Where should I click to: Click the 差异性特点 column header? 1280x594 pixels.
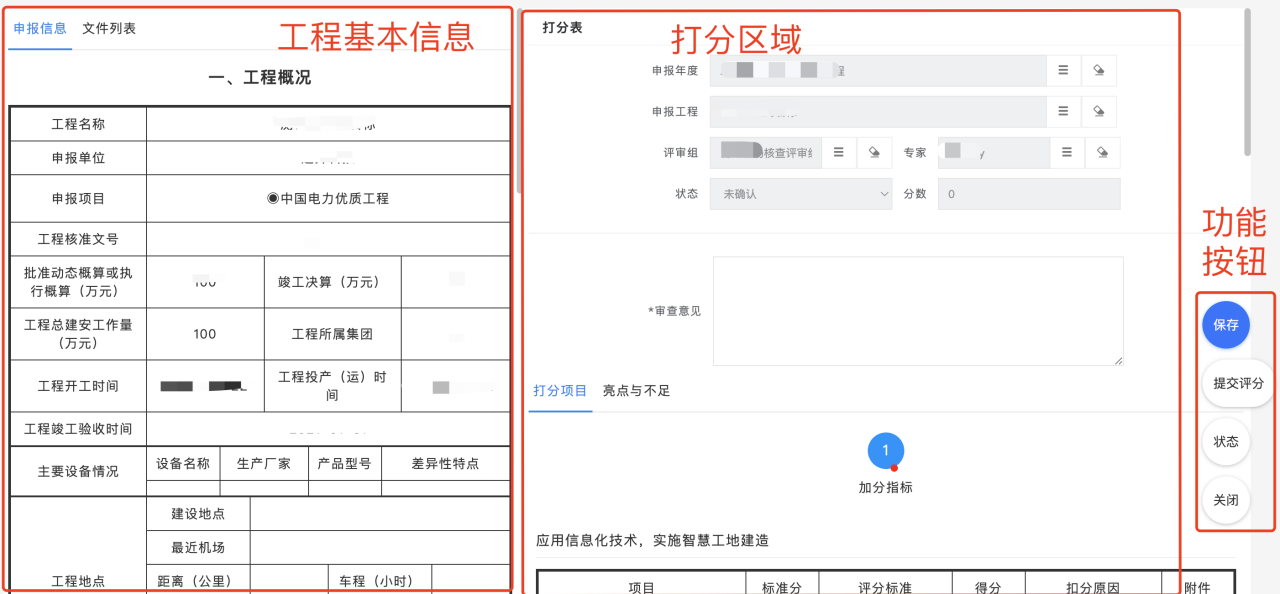(445, 463)
